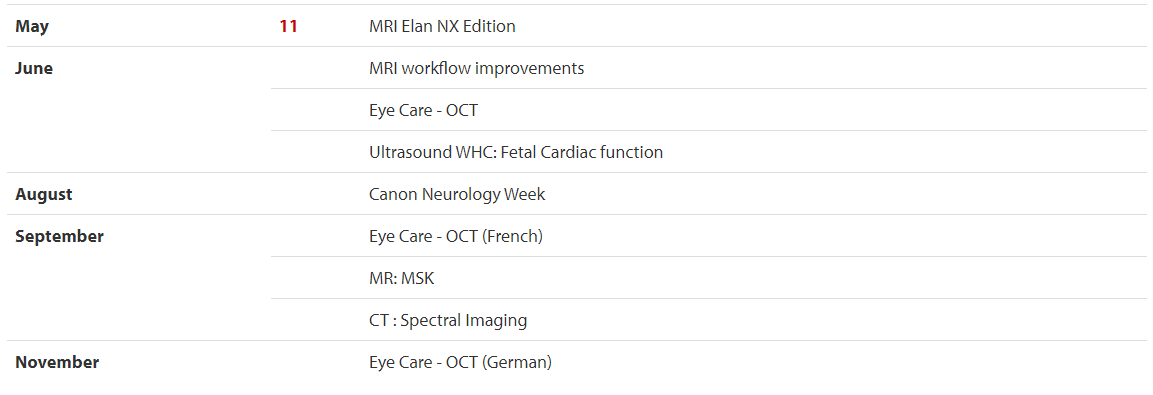Open Eye Care - OCT (German) entry
The width and height of the screenshot is (1153, 395).
[x=460, y=363]
